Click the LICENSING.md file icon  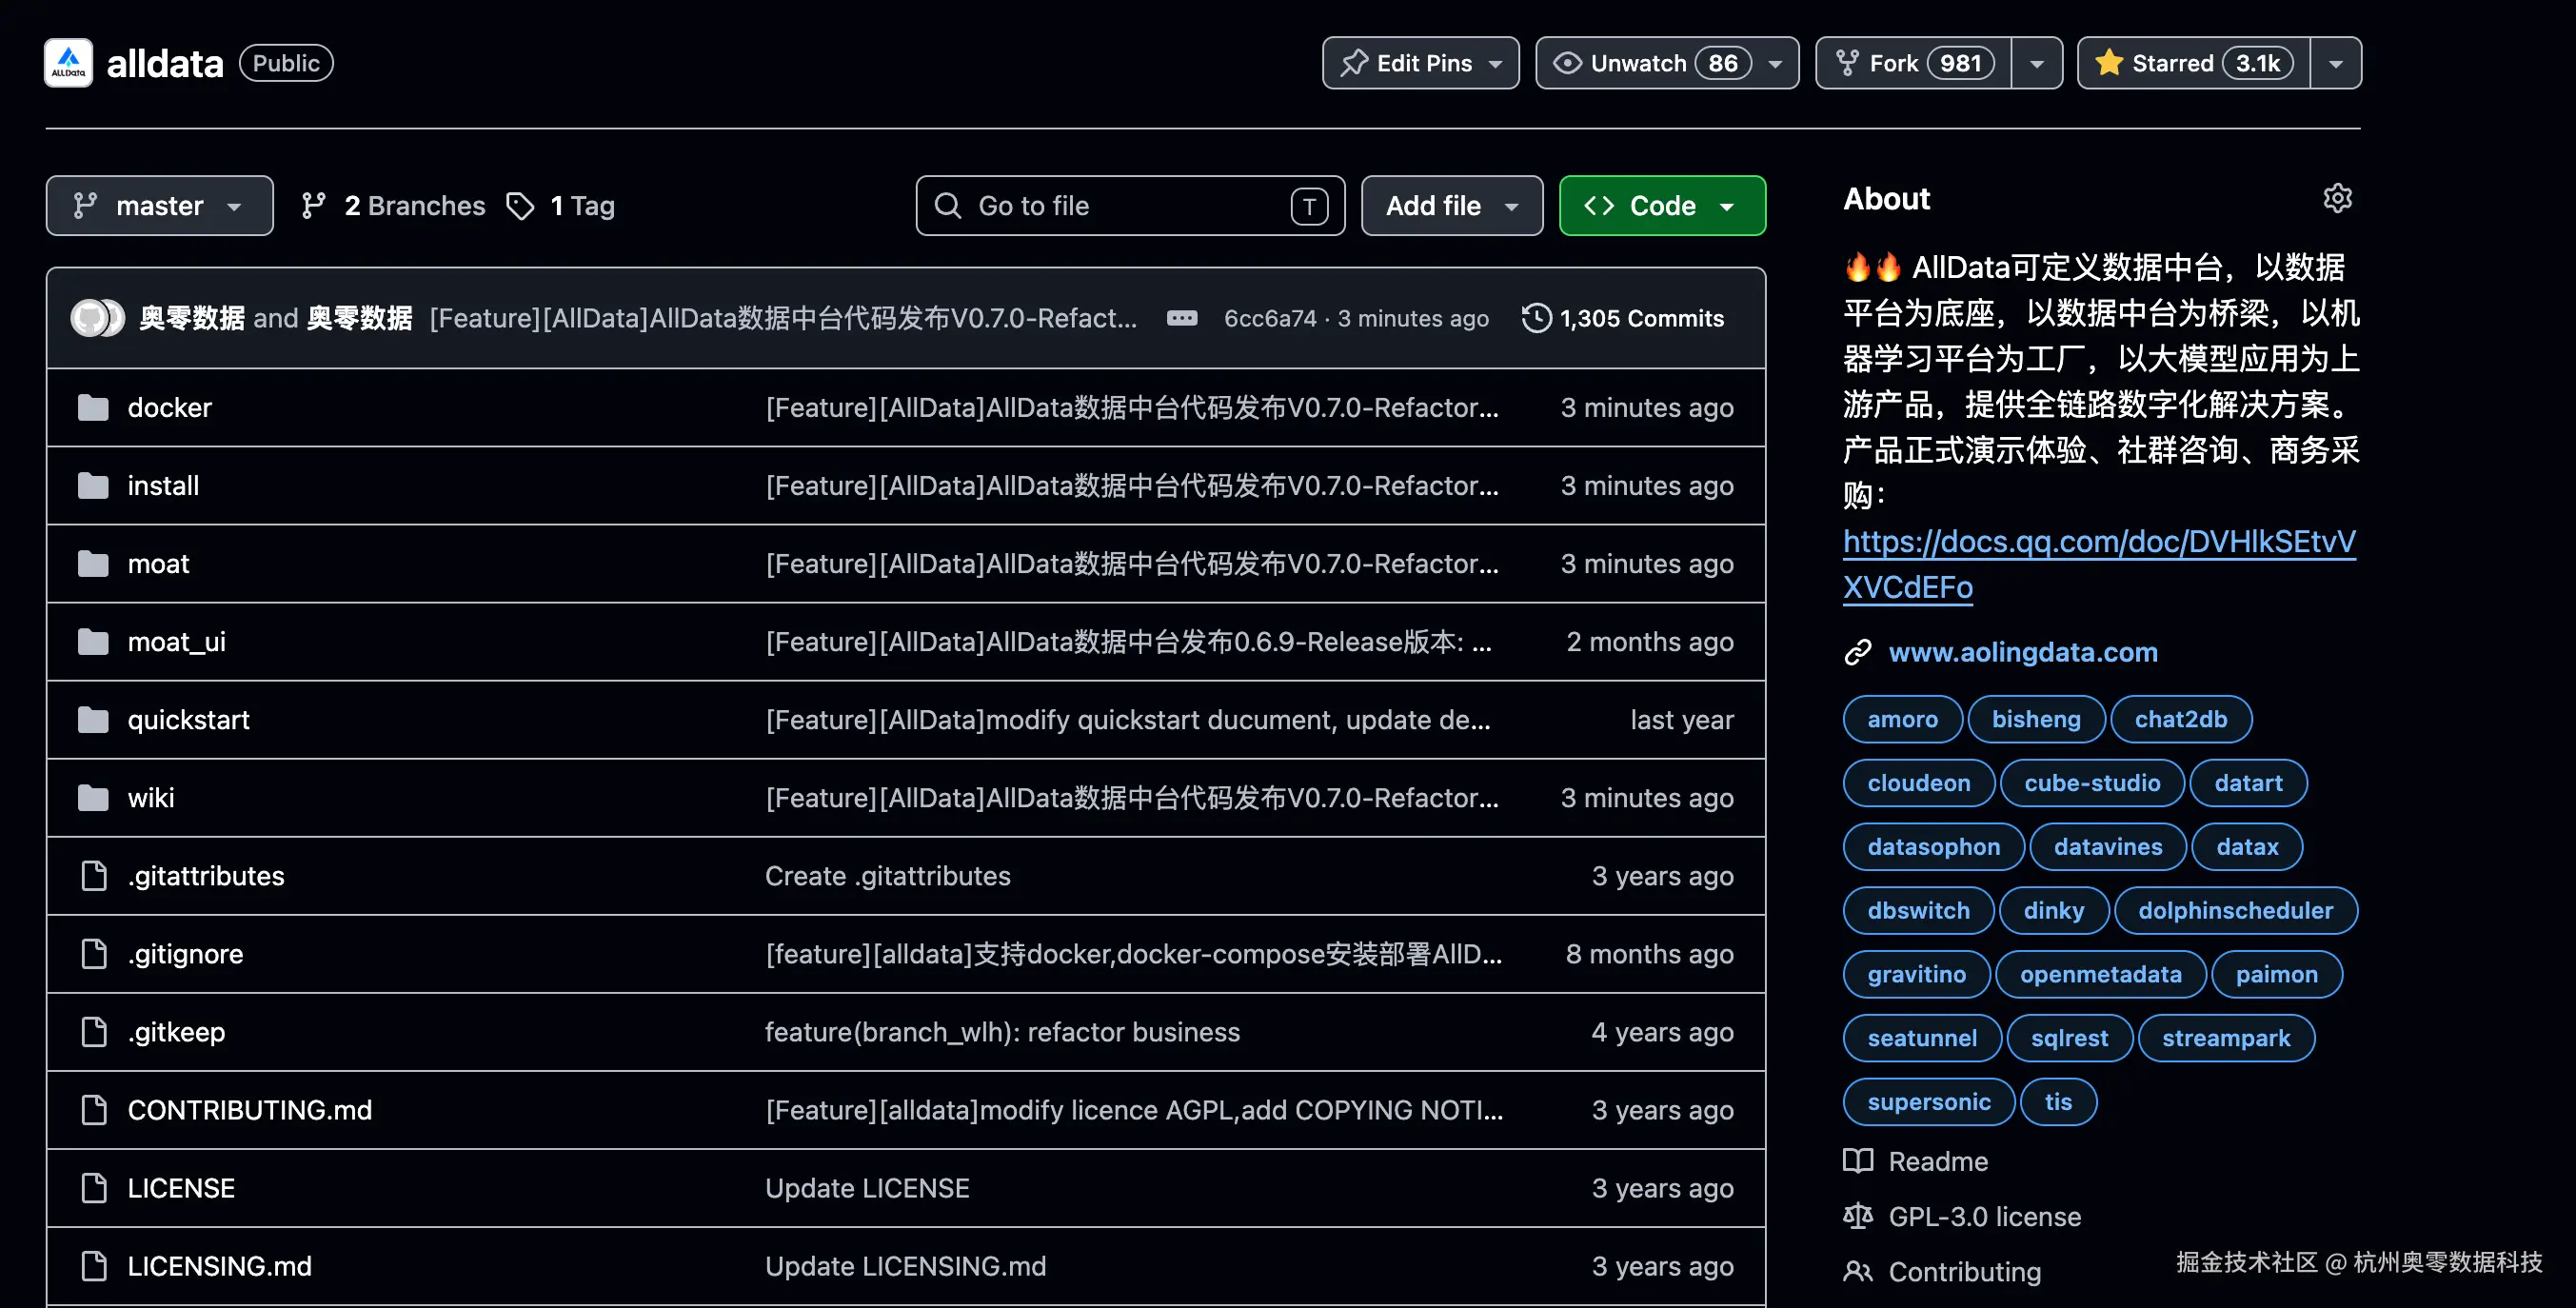[x=94, y=1265]
